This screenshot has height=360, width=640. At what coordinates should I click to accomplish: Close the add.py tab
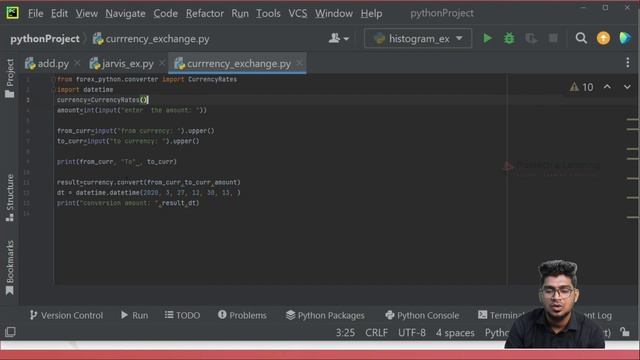tap(77, 63)
